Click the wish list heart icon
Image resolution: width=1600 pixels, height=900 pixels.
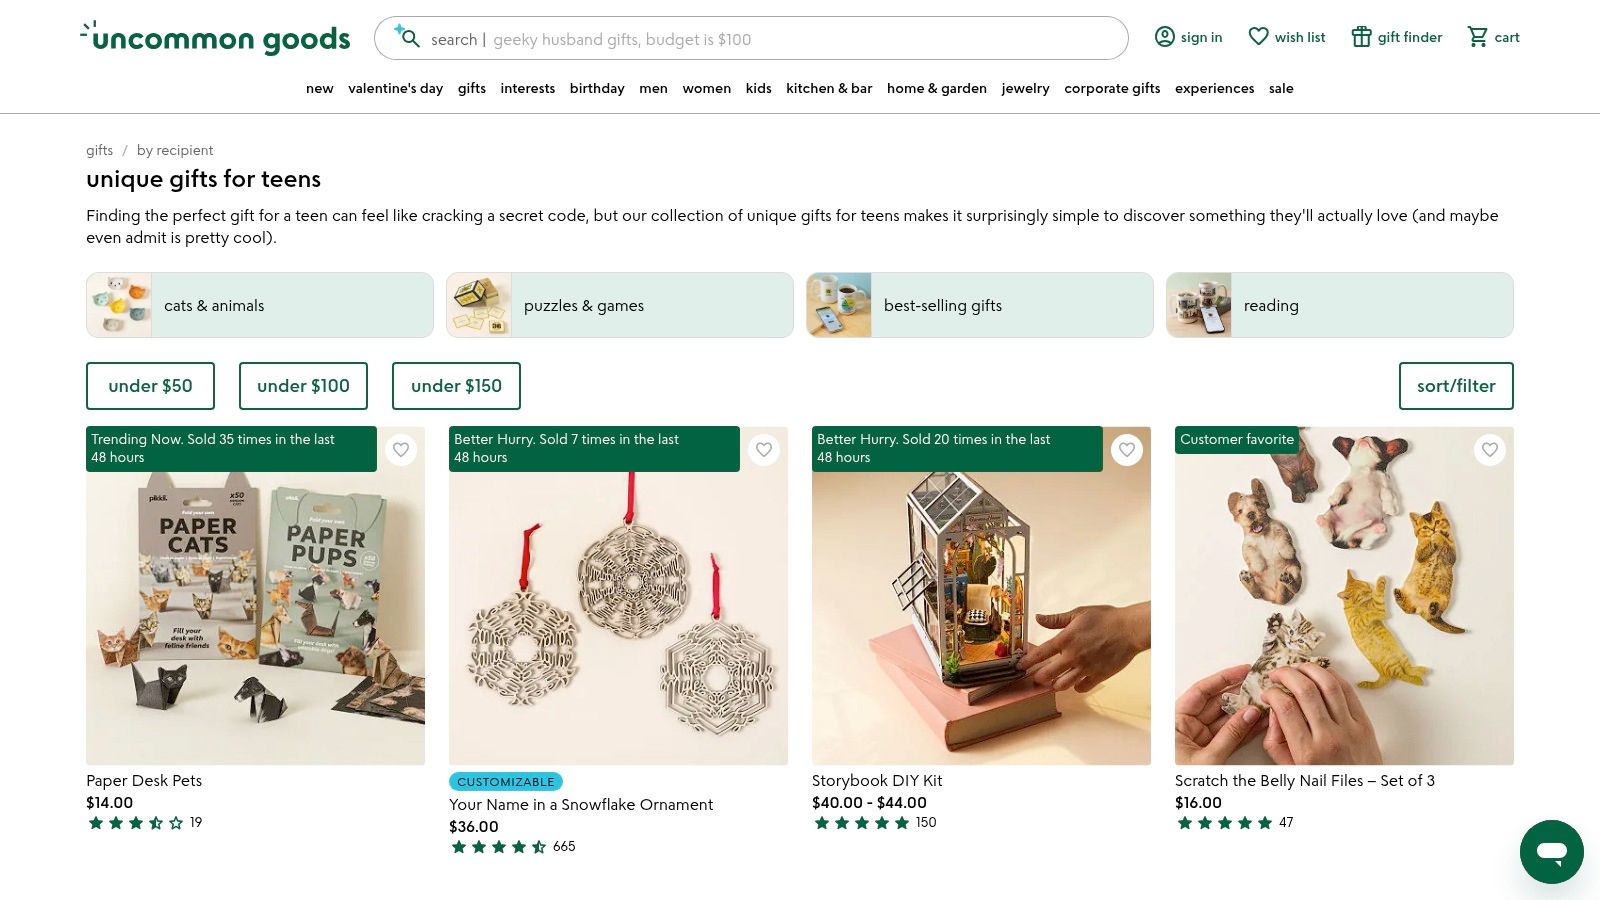pos(1258,37)
